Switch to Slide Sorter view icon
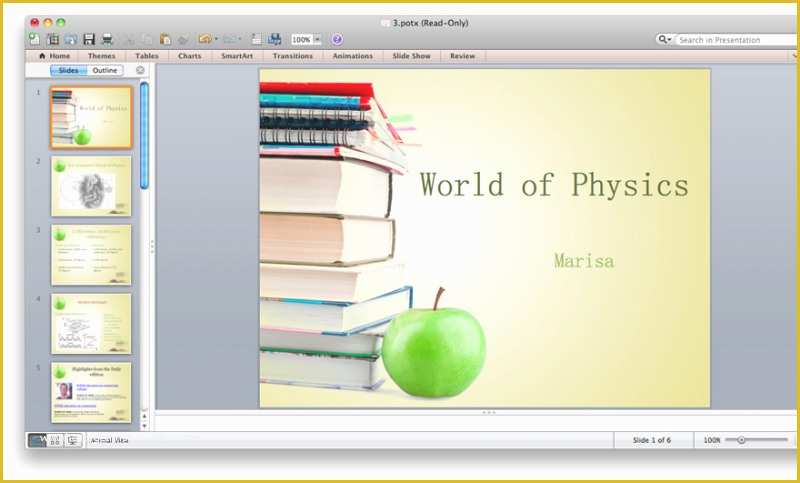Viewport: 800px width, 483px height. point(56,440)
